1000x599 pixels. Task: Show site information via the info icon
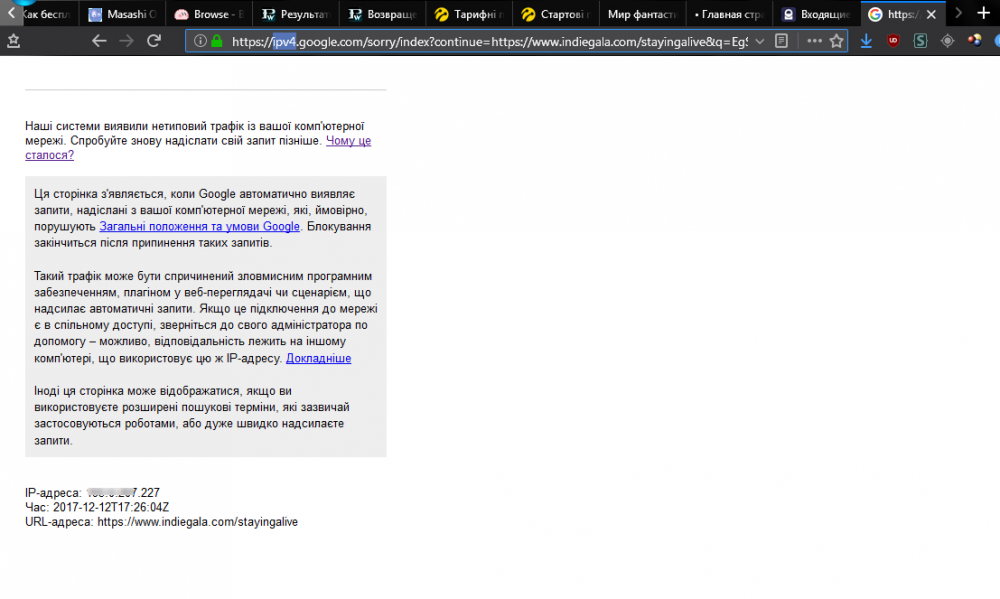click(x=200, y=41)
